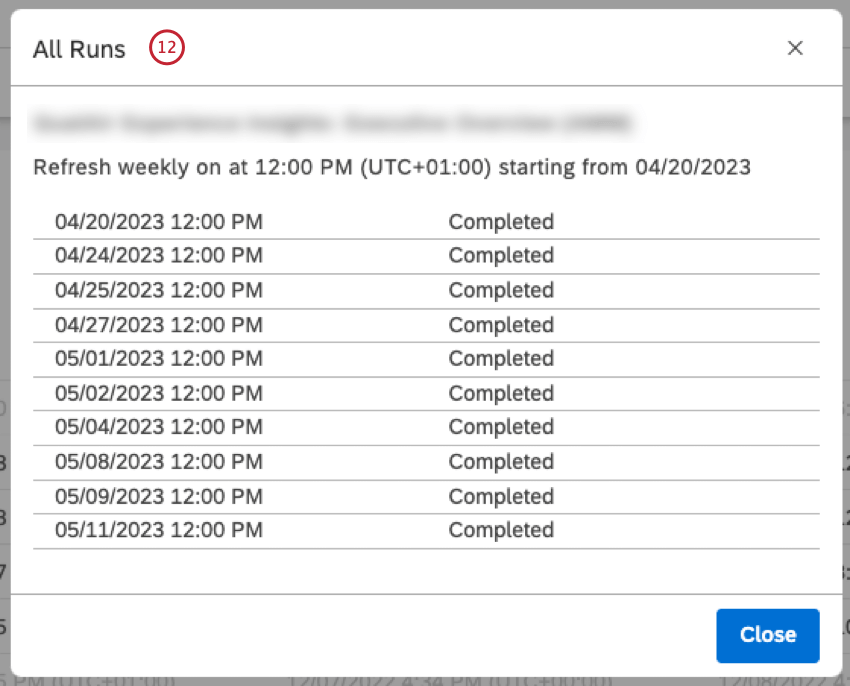Select the 04/27/2023 12:00 PM run
This screenshot has width=850, height=686.
(159, 325)
